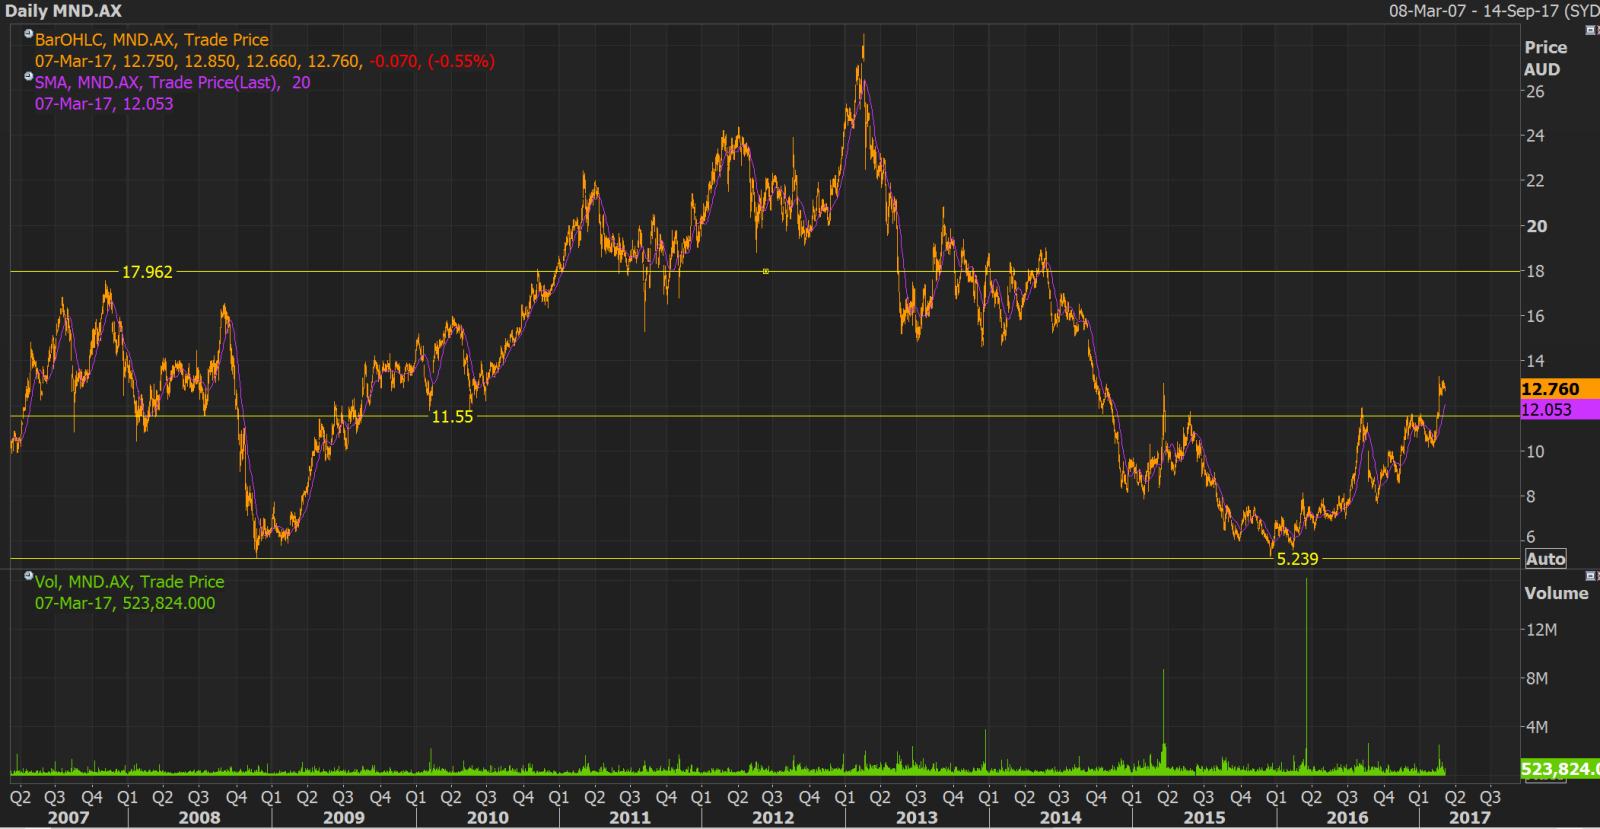Select the SMA, MND.AX, Trade Price(Last) legend
Image resolution: width=1600 pixels, height=829 pixels.
coord(157,82)
